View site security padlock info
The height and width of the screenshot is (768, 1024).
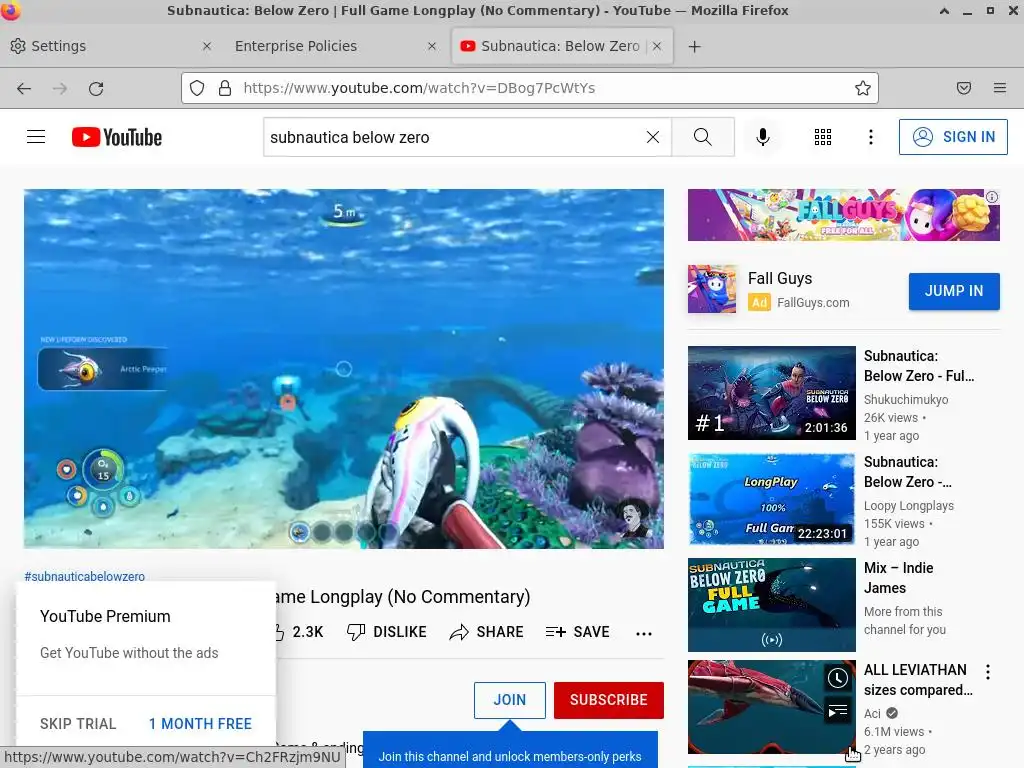click(225, 88)
